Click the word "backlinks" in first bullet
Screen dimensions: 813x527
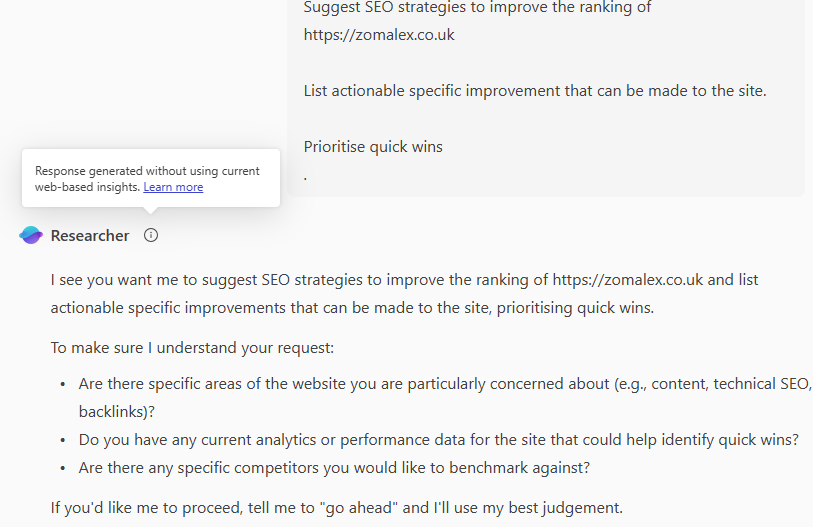[x=113, y=411]
